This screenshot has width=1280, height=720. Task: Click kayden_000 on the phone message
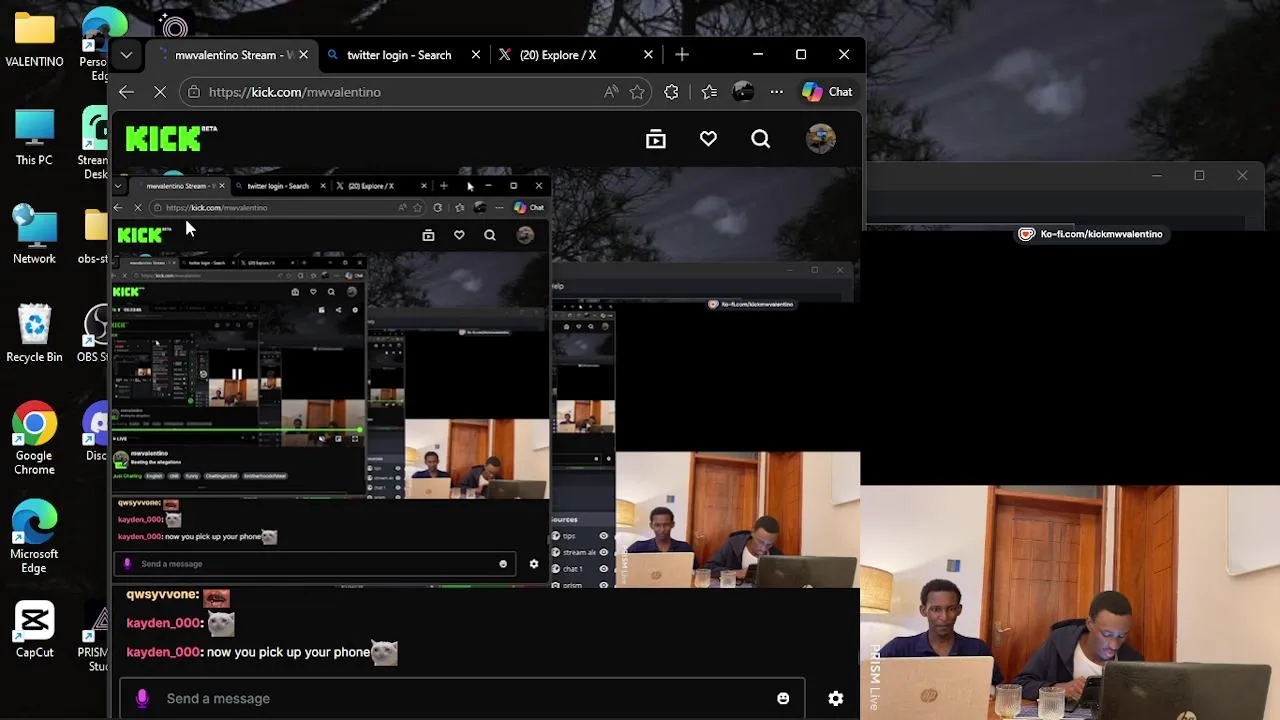(x=164, y=652)
